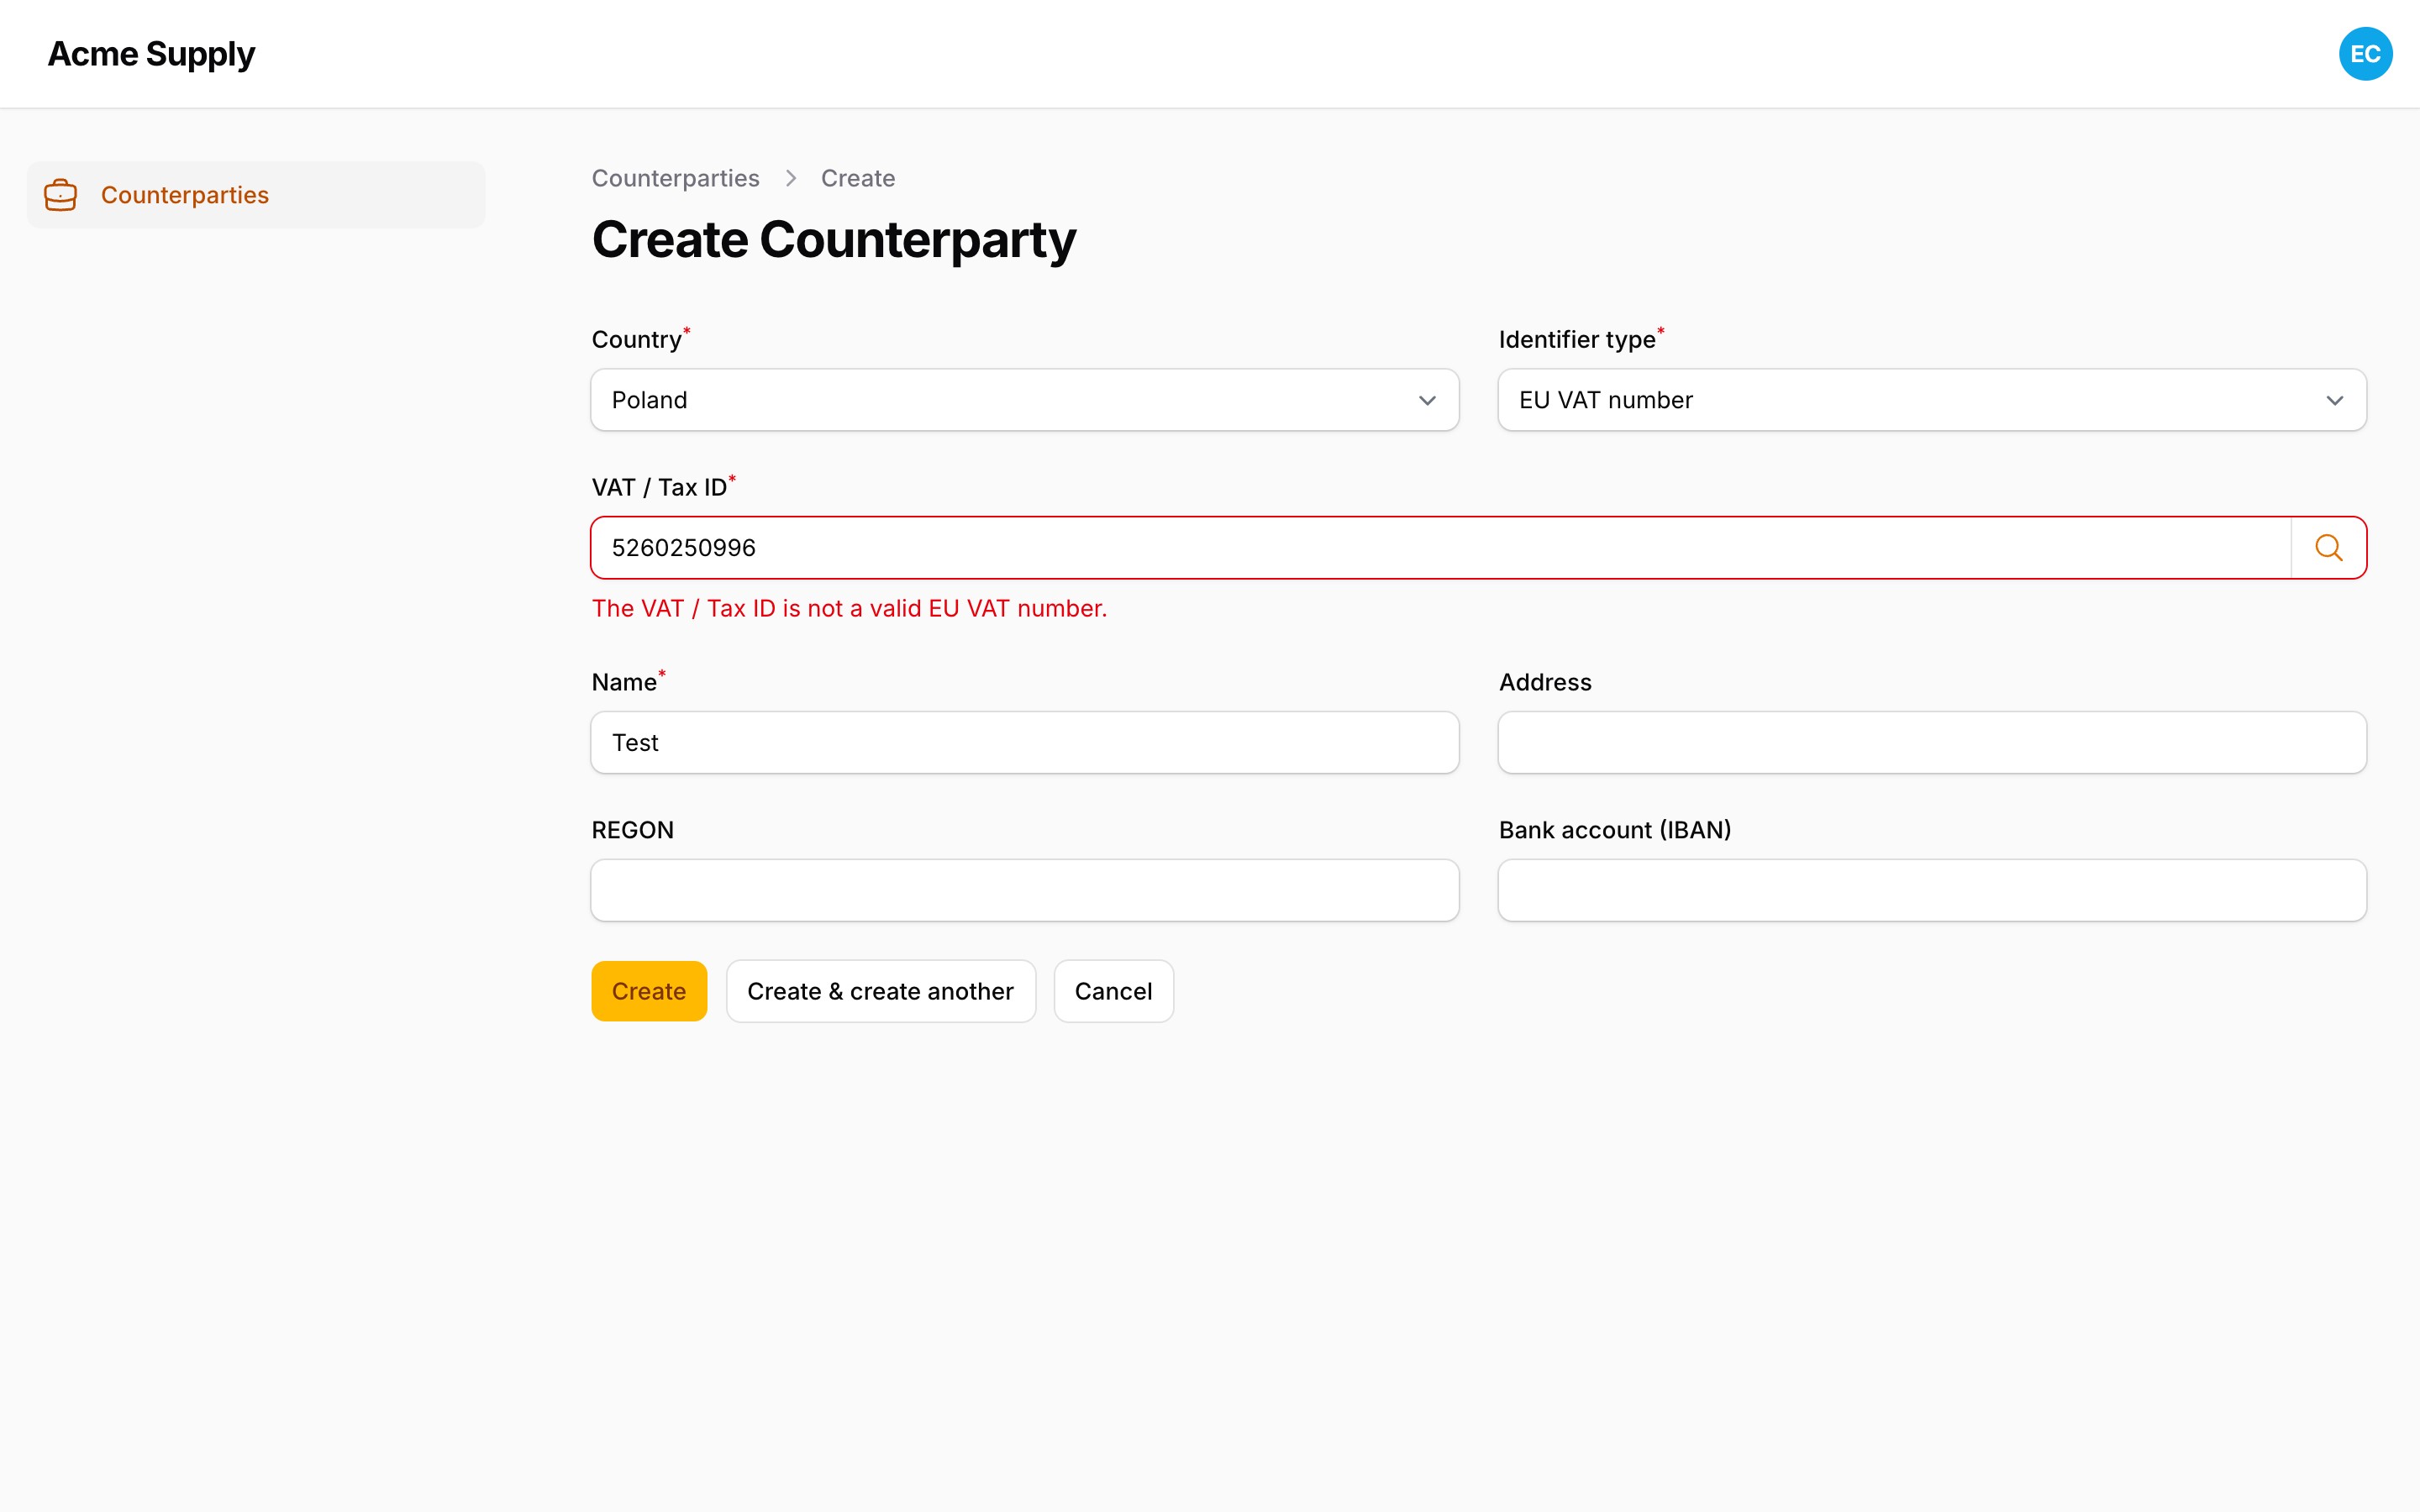2420x1512 pixels.
Task: Click the Create breadcrumb item
Action: pyautogui.click(x=857, y=178)
